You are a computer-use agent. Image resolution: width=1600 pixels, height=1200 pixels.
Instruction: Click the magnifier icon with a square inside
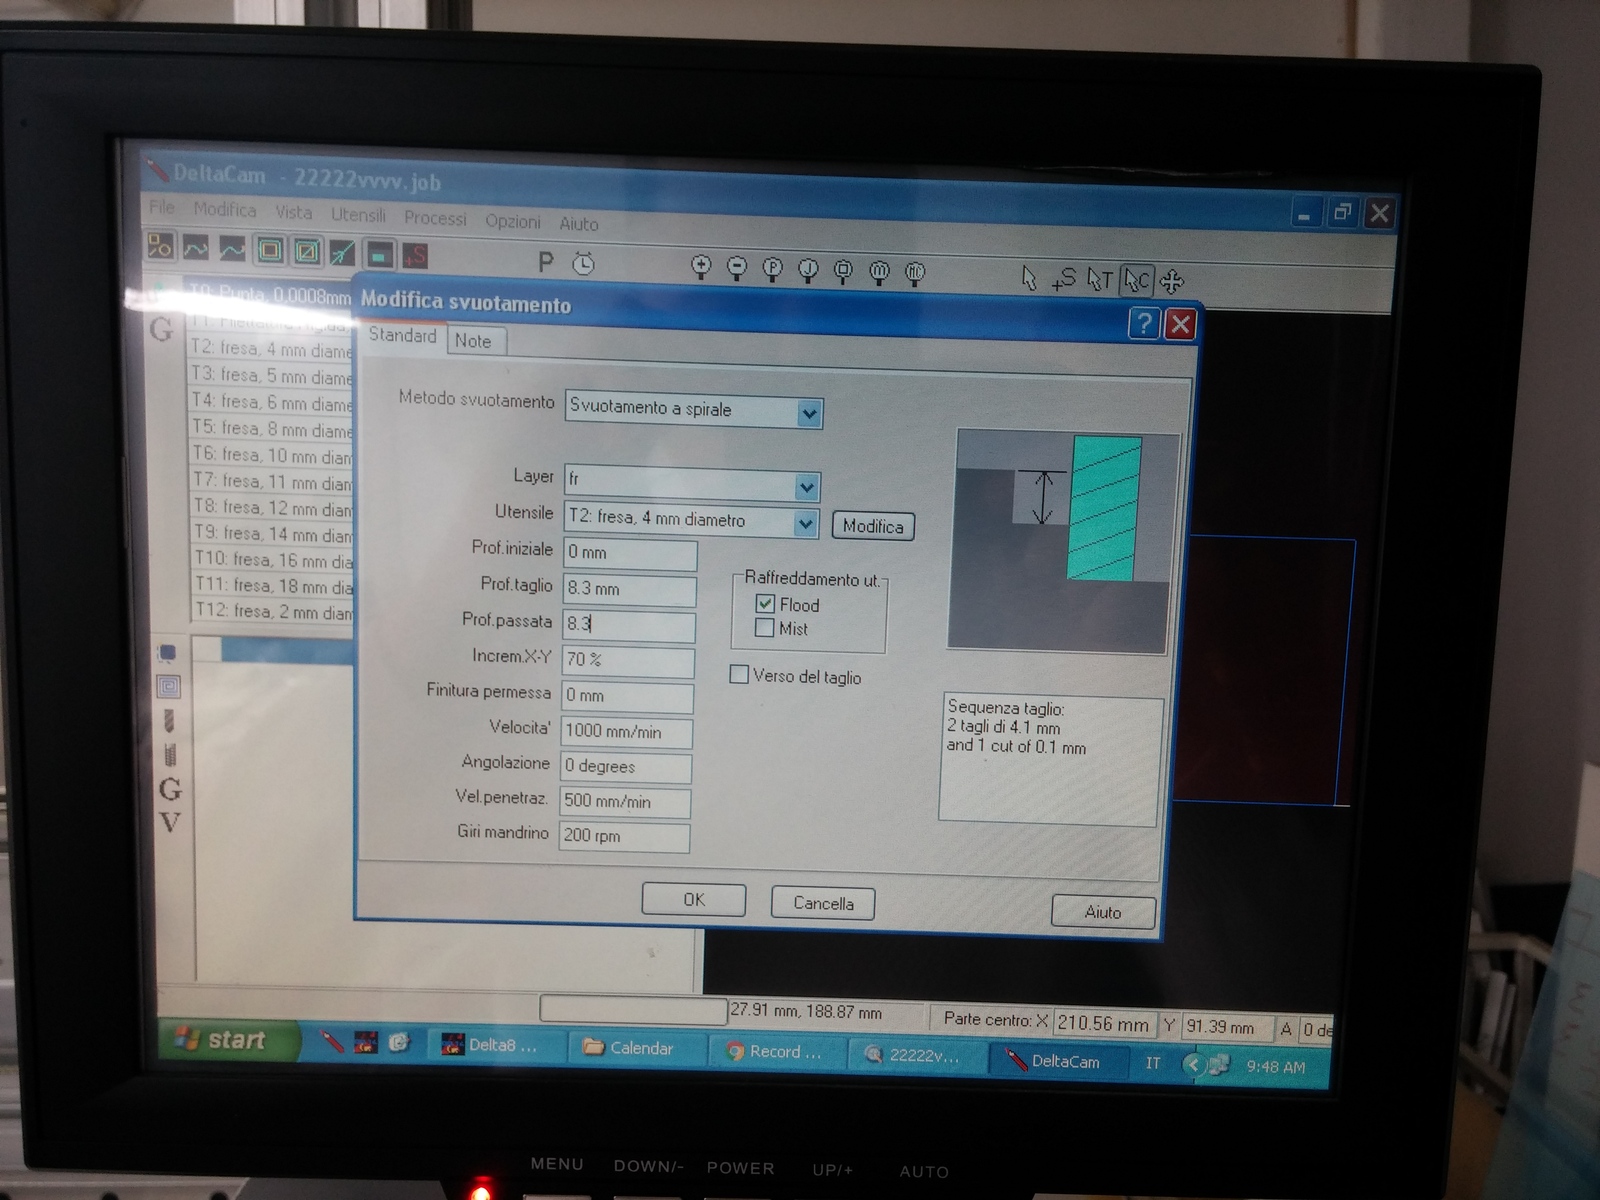point(844,271)
